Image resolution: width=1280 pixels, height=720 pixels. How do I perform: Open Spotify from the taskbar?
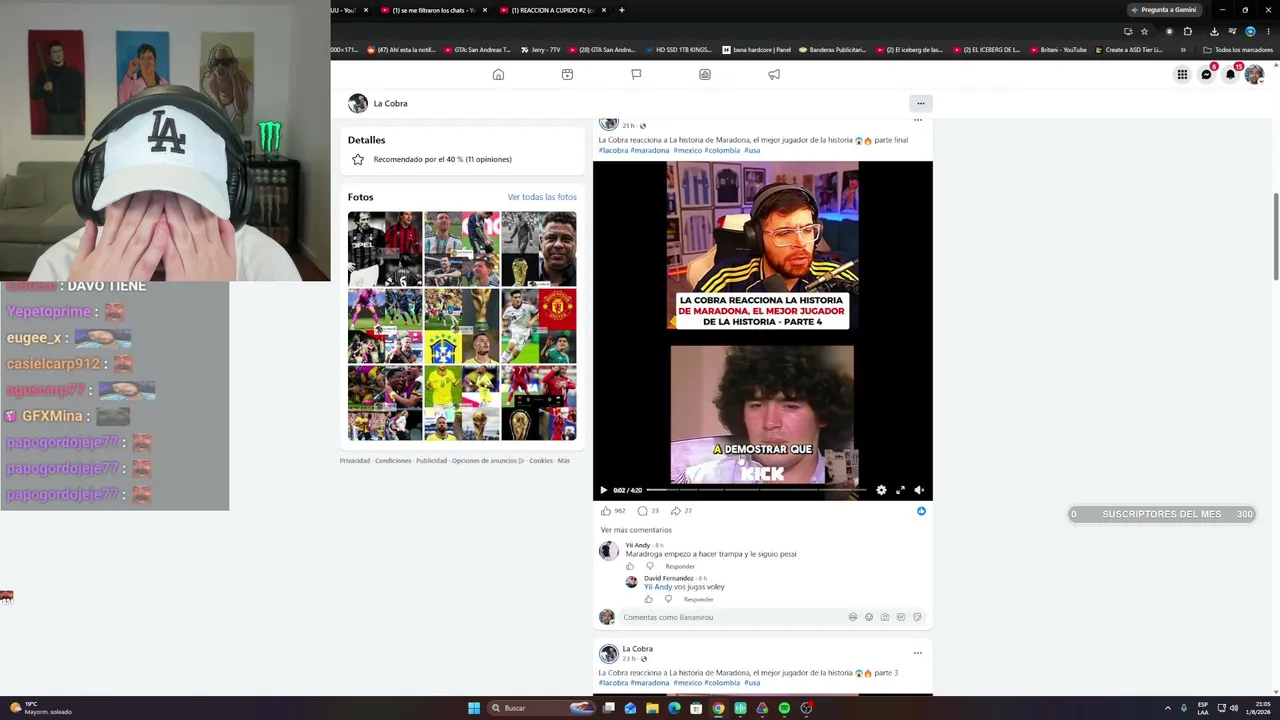coord(784,708)
